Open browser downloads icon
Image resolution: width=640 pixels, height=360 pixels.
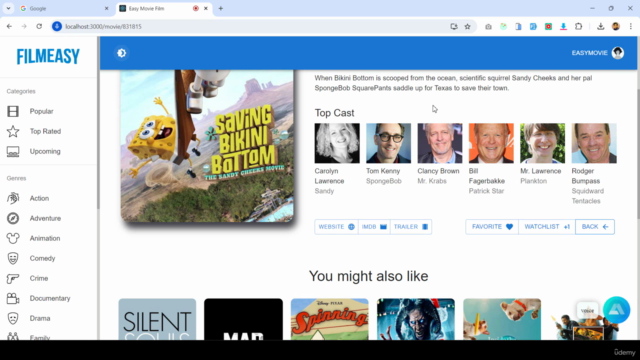(x=600, y=27)
